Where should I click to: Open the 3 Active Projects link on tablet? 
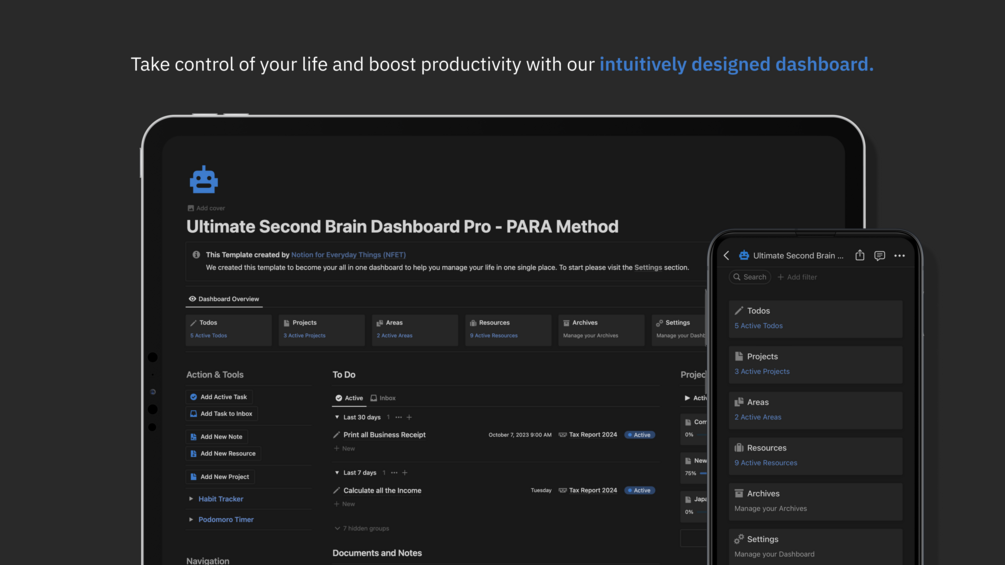click(x=304, y=336)
